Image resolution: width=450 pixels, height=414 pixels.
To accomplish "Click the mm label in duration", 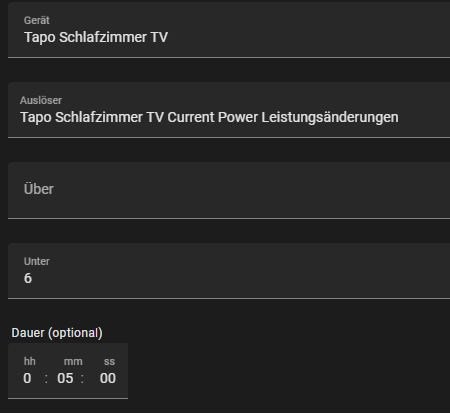I will pos(73,362).
